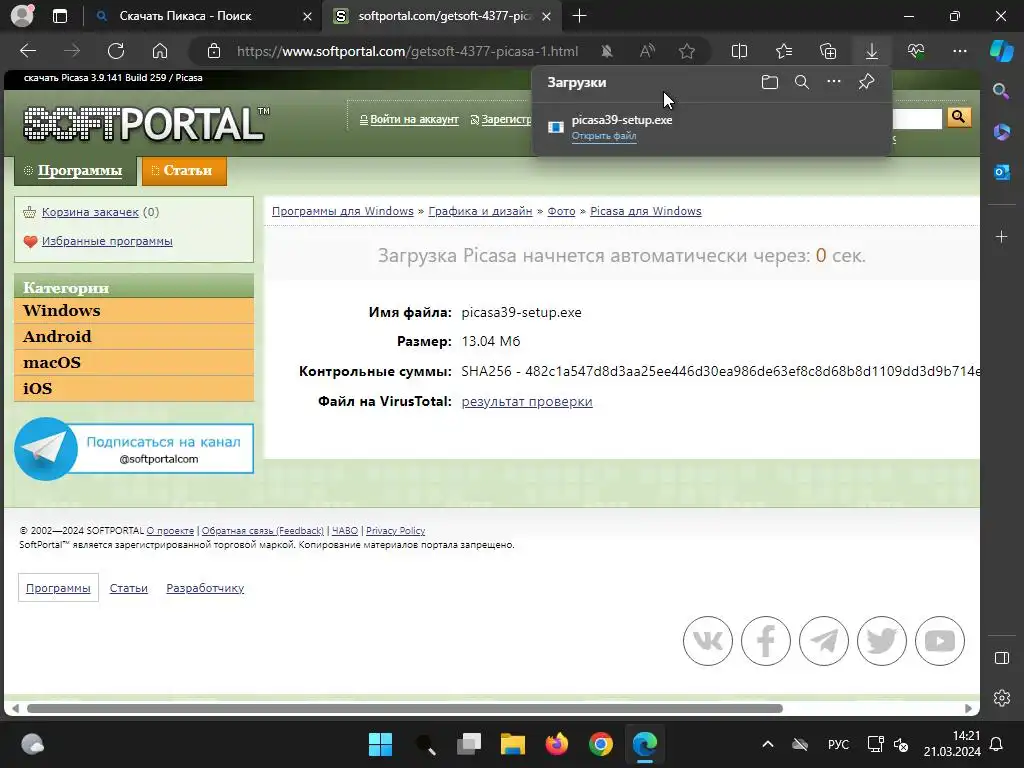1024x768 pixels.
Task: Go to the browser Home page
Action: pos(160,51)
